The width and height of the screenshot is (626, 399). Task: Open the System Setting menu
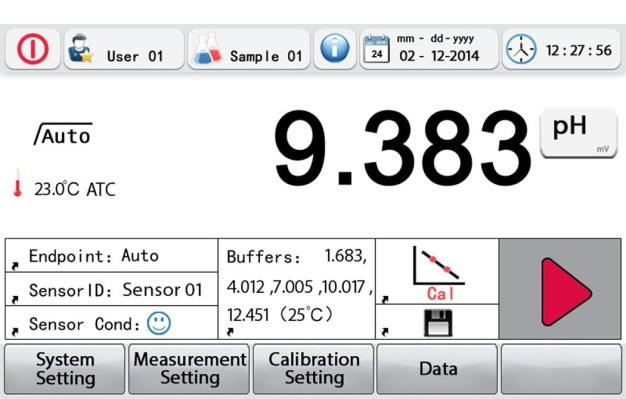pos(65,369)
